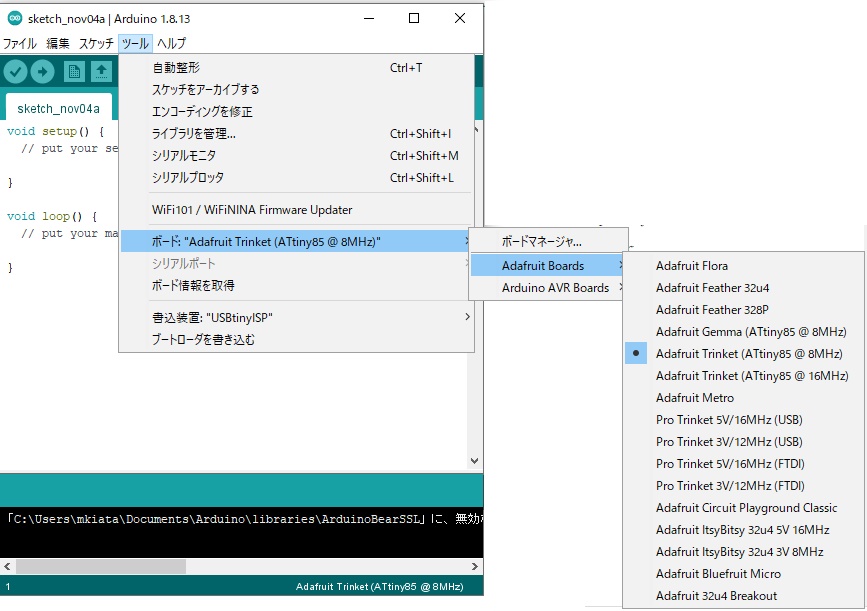Open ボードマネージャ... from the submenu
Viewport: 867px width, 611px height.
coord(549,242)
